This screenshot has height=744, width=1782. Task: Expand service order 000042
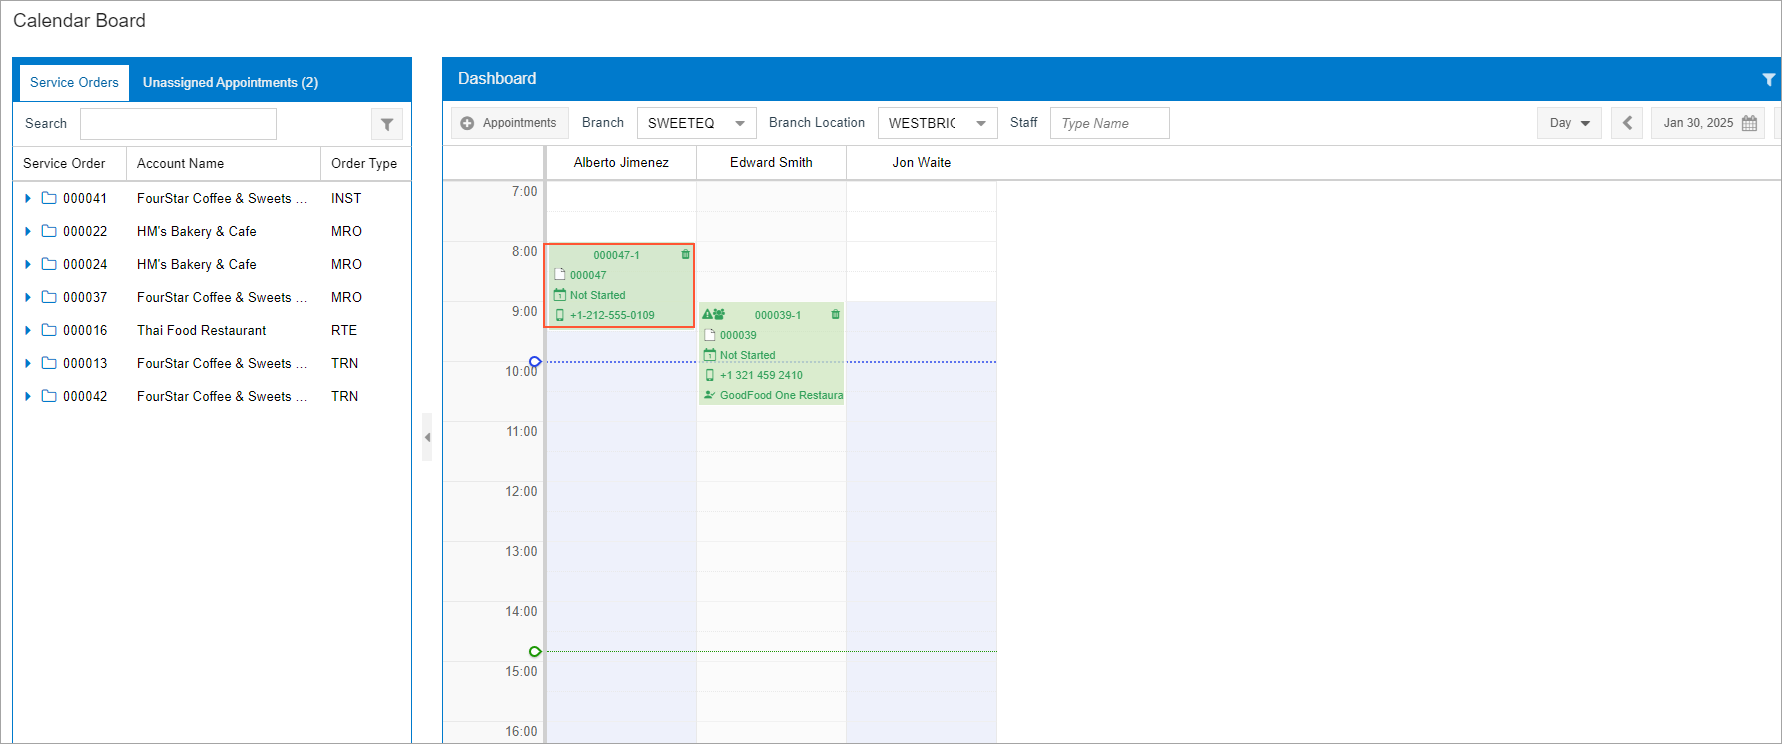coord(28,396)
